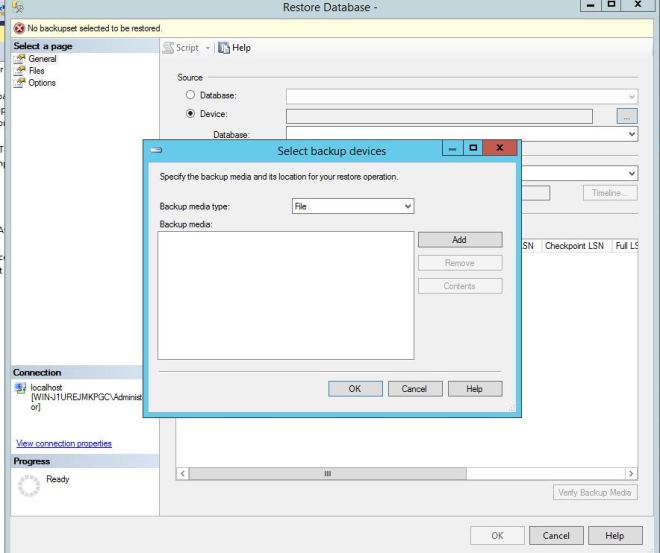Screen dimensions: 660x553
Task: Close the Restore Database window
Action: pos(638,5)
